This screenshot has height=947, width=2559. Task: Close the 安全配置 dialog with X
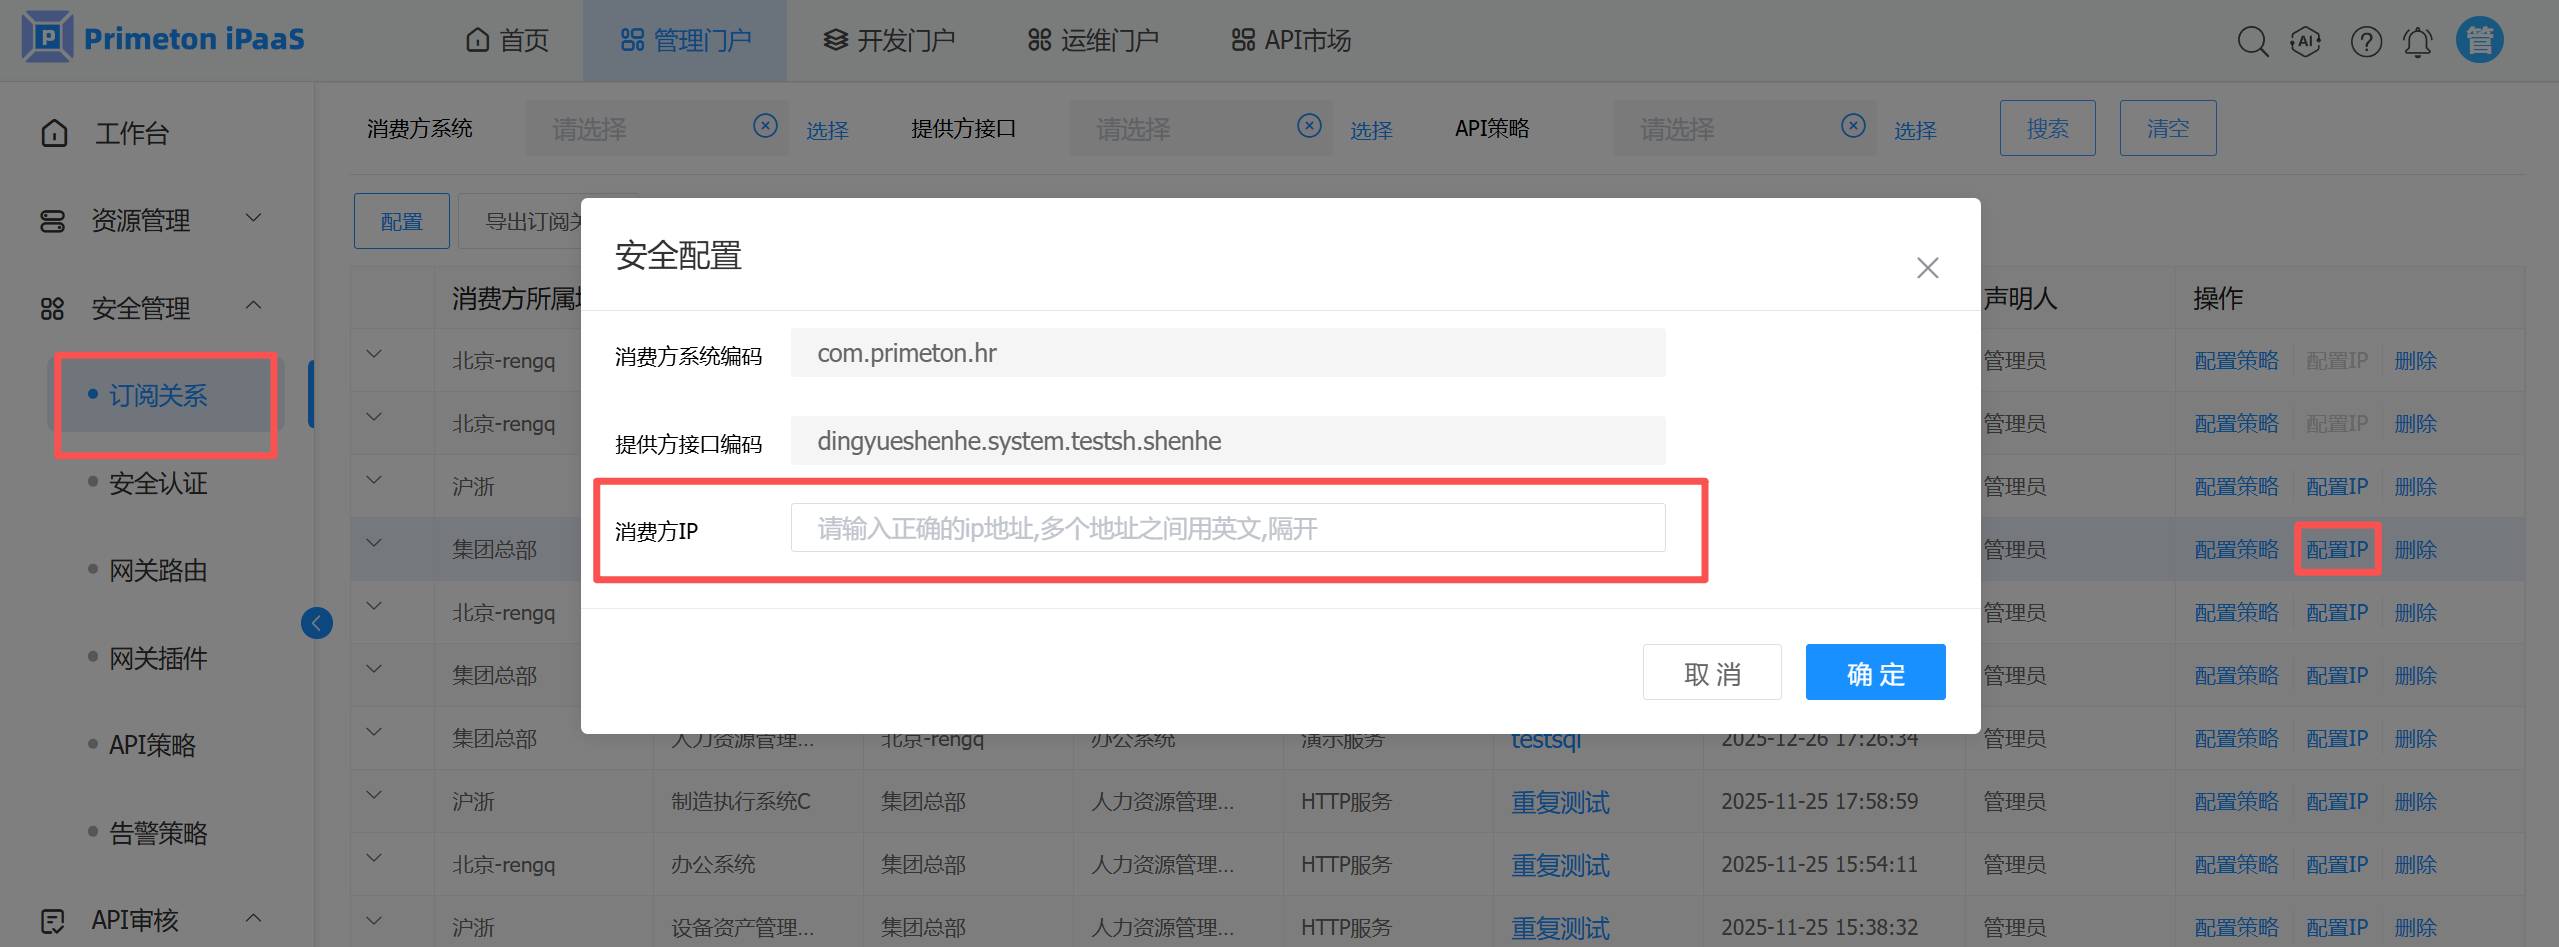tap(1927, 268)
